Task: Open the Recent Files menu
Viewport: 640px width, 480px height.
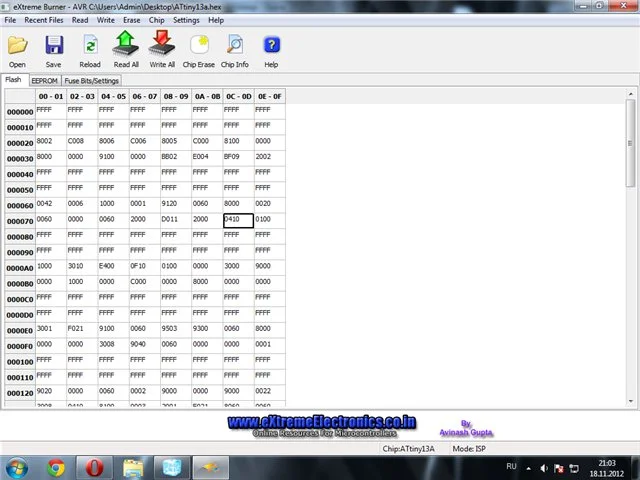Action: click(44, 20)
